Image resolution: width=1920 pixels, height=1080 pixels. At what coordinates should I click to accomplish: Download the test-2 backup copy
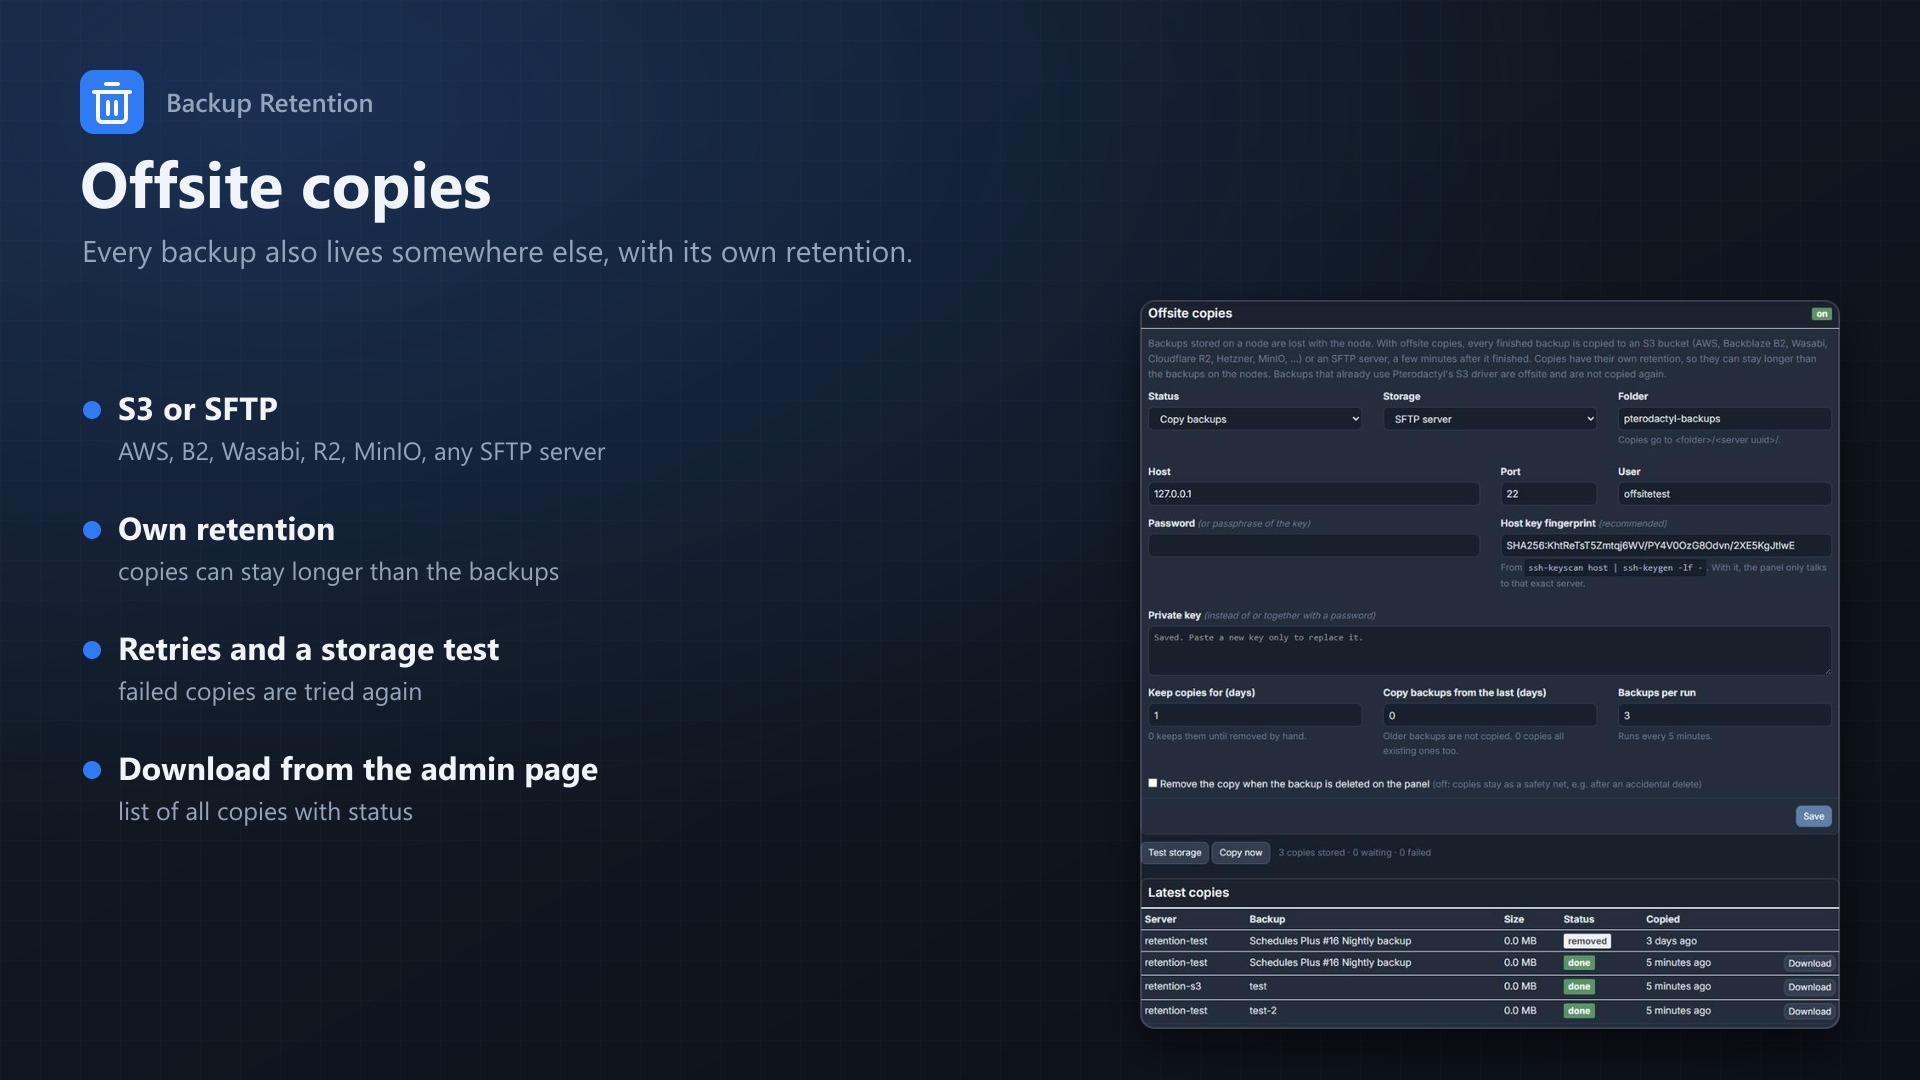tap(1809, 1011)
